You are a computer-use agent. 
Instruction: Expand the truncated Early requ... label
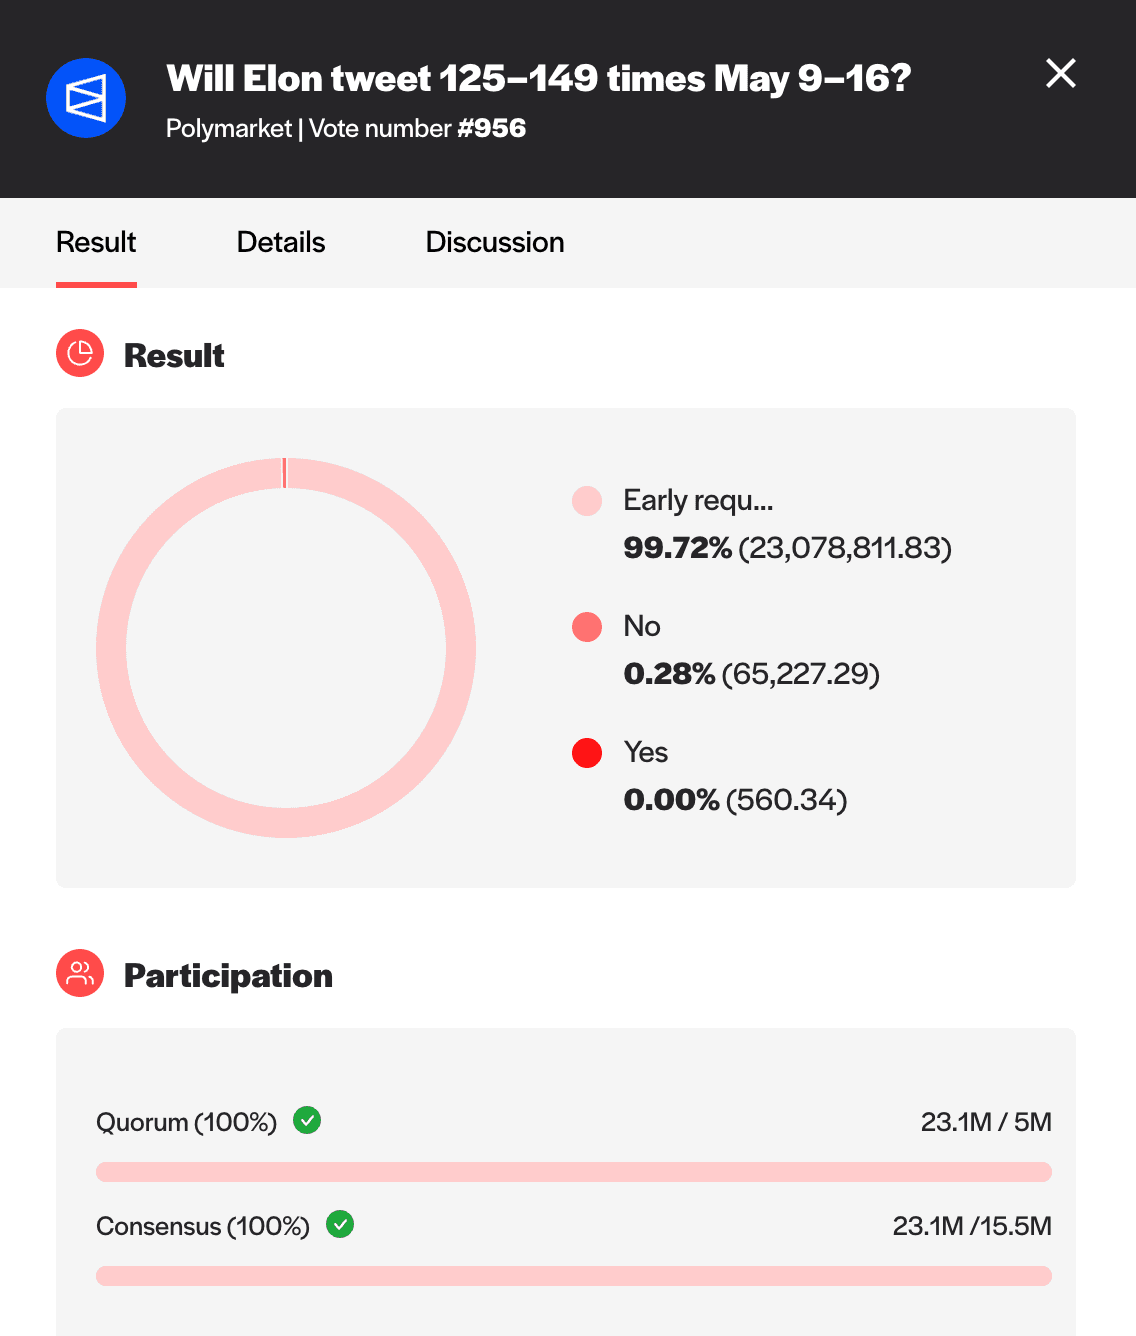point(699,501)
